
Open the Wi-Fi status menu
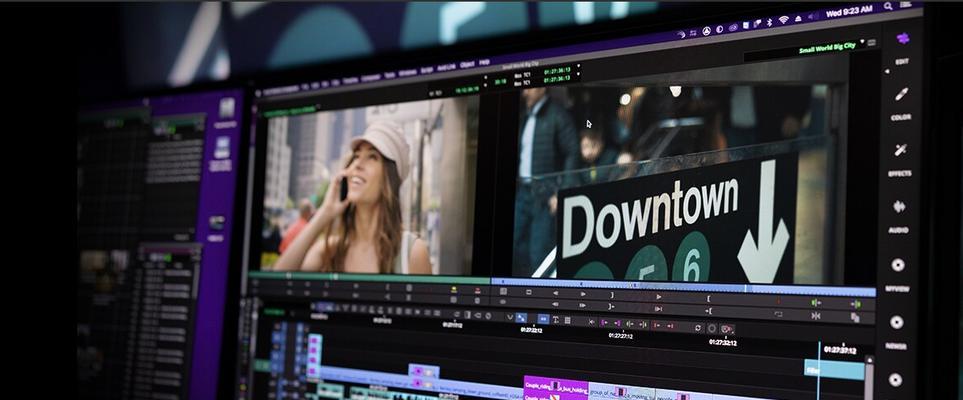tap(784, 20)
